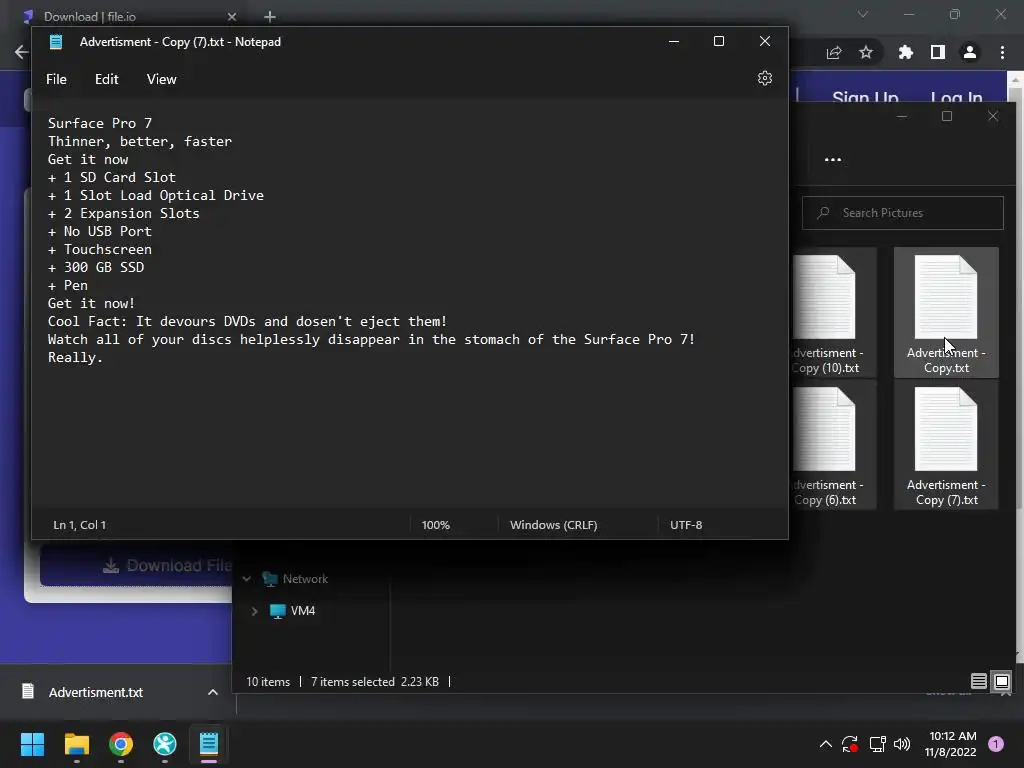Collapse the Network tree node

coord(247,579)
